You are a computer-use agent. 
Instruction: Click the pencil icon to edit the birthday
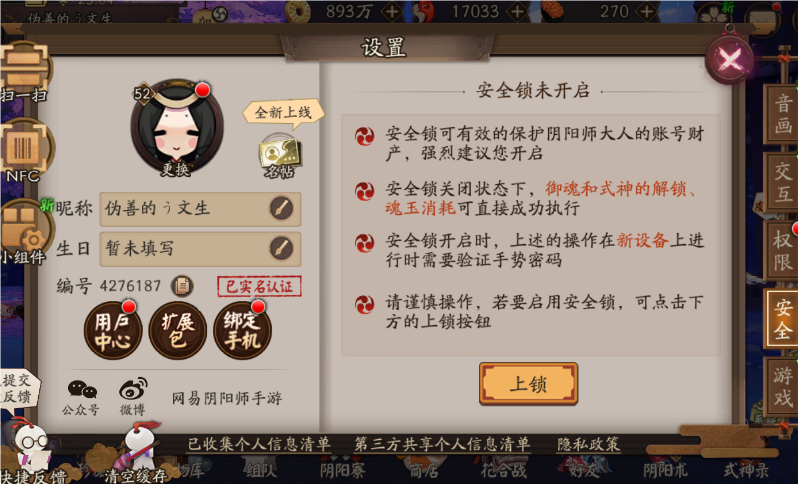point(281,248)
